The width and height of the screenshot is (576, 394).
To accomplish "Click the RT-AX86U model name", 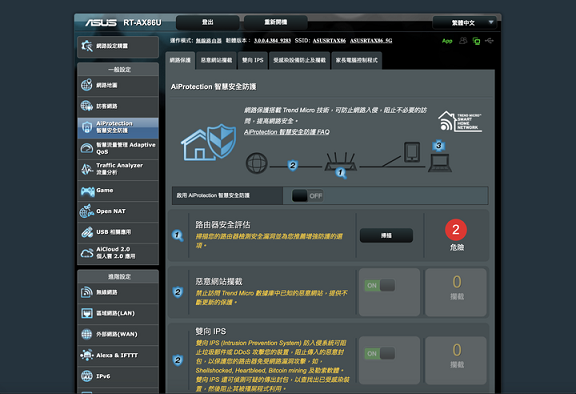I will click(x=142, y=23).
